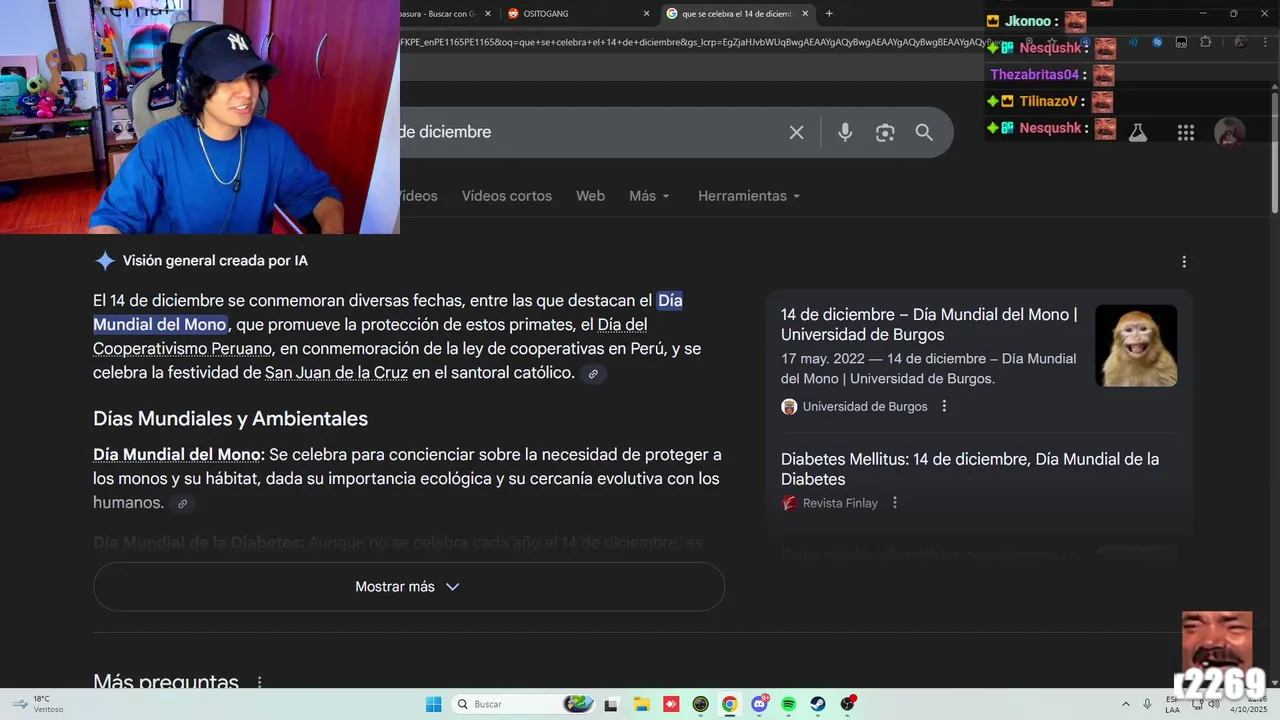This screenshot has width=1280, height=720.
Task: Close the 'basura - Buscar con' tab
Action: pyautogui.click(x=487, y=13)
